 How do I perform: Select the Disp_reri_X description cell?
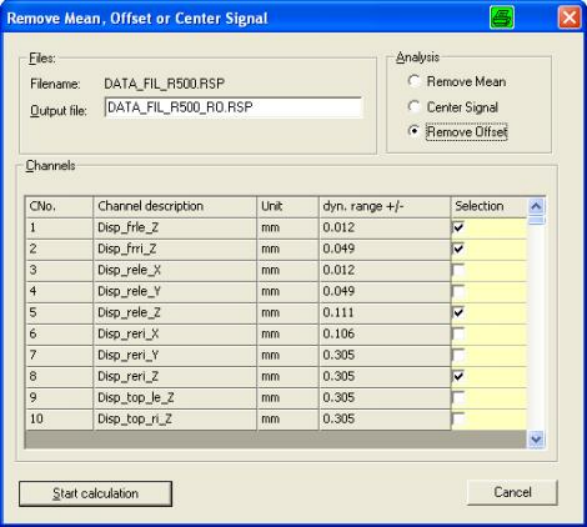[x=175, y=334]
